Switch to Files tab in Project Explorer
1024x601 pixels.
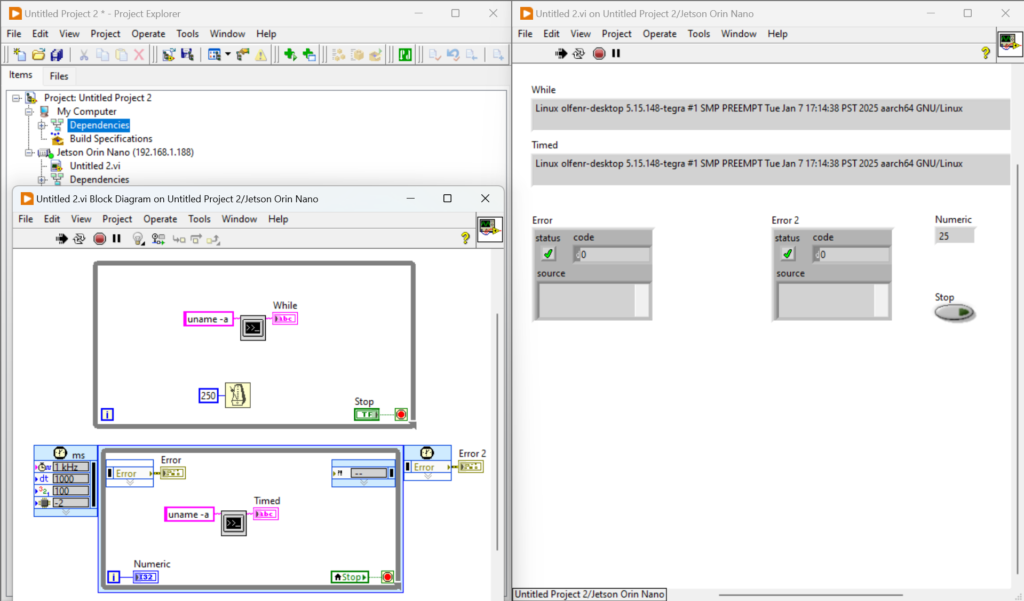point(59,76)
